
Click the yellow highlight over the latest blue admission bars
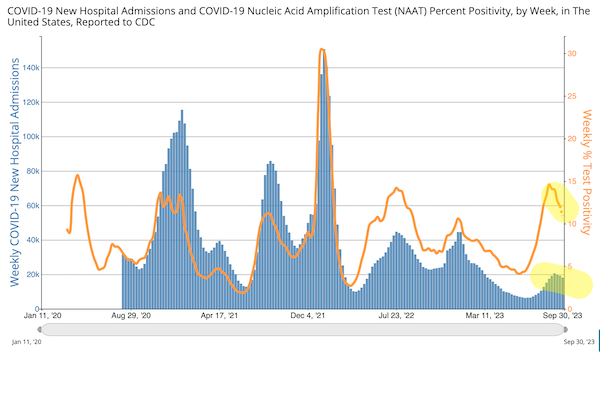coord(561,280)
